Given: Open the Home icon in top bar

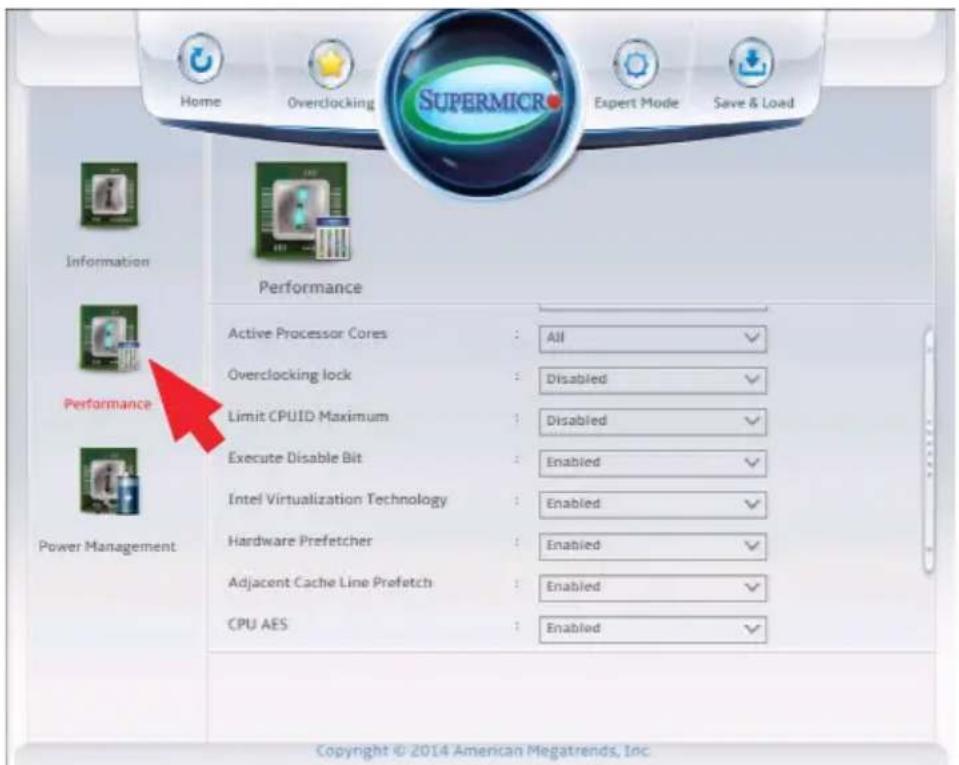Looking at the screenshot, I should coord(200,59).
